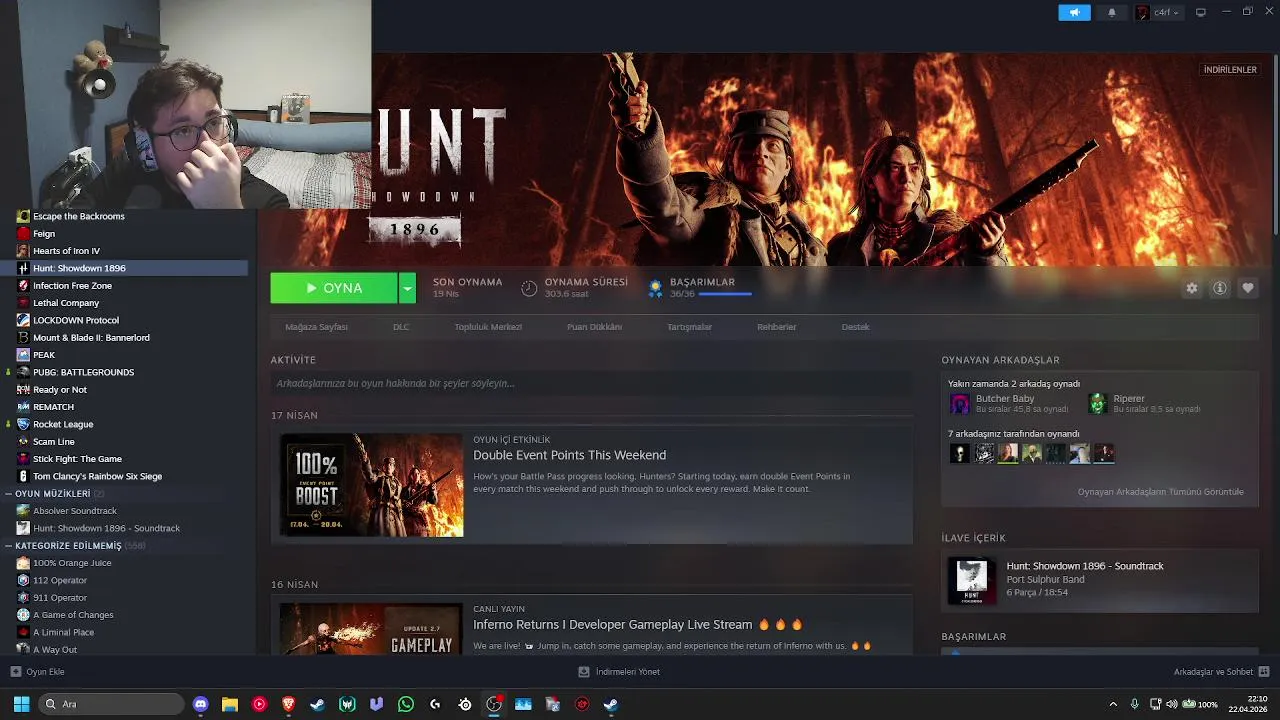View all playing friends link
The width and height of the screenshot is (1280, 720).
tap(1161, 492)
